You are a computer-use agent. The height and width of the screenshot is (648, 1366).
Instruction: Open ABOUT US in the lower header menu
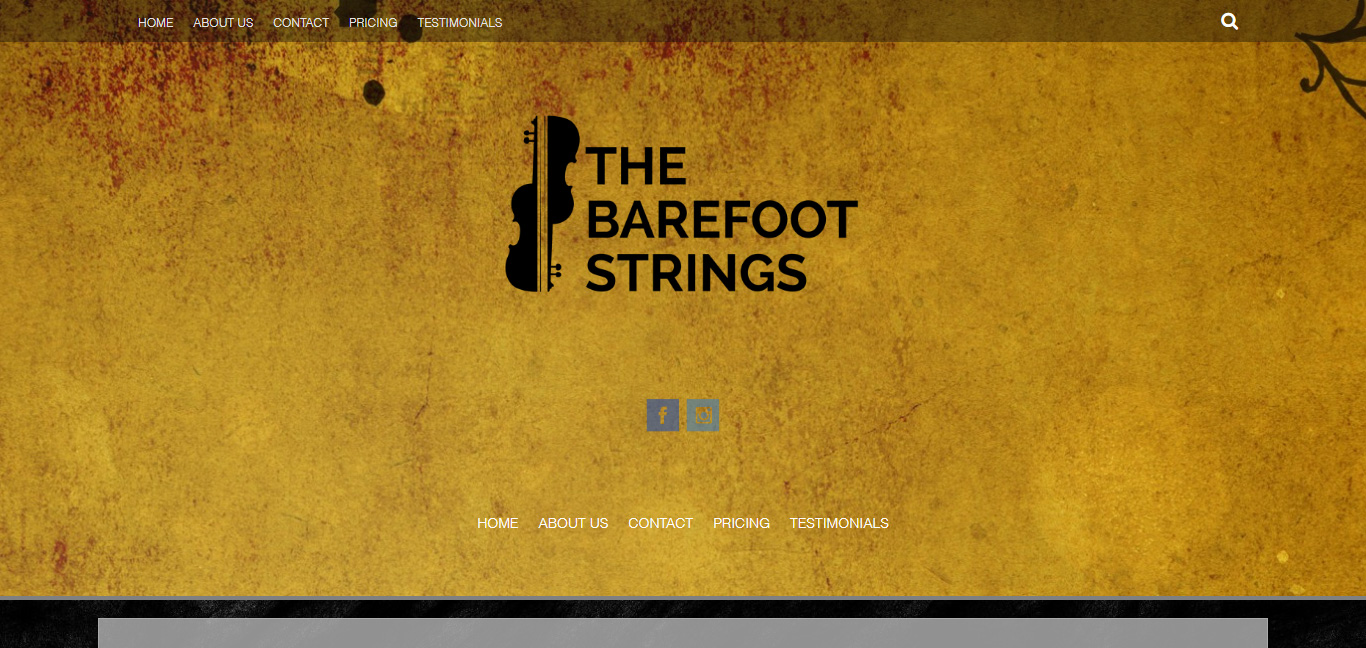click(x=573, y=523)
